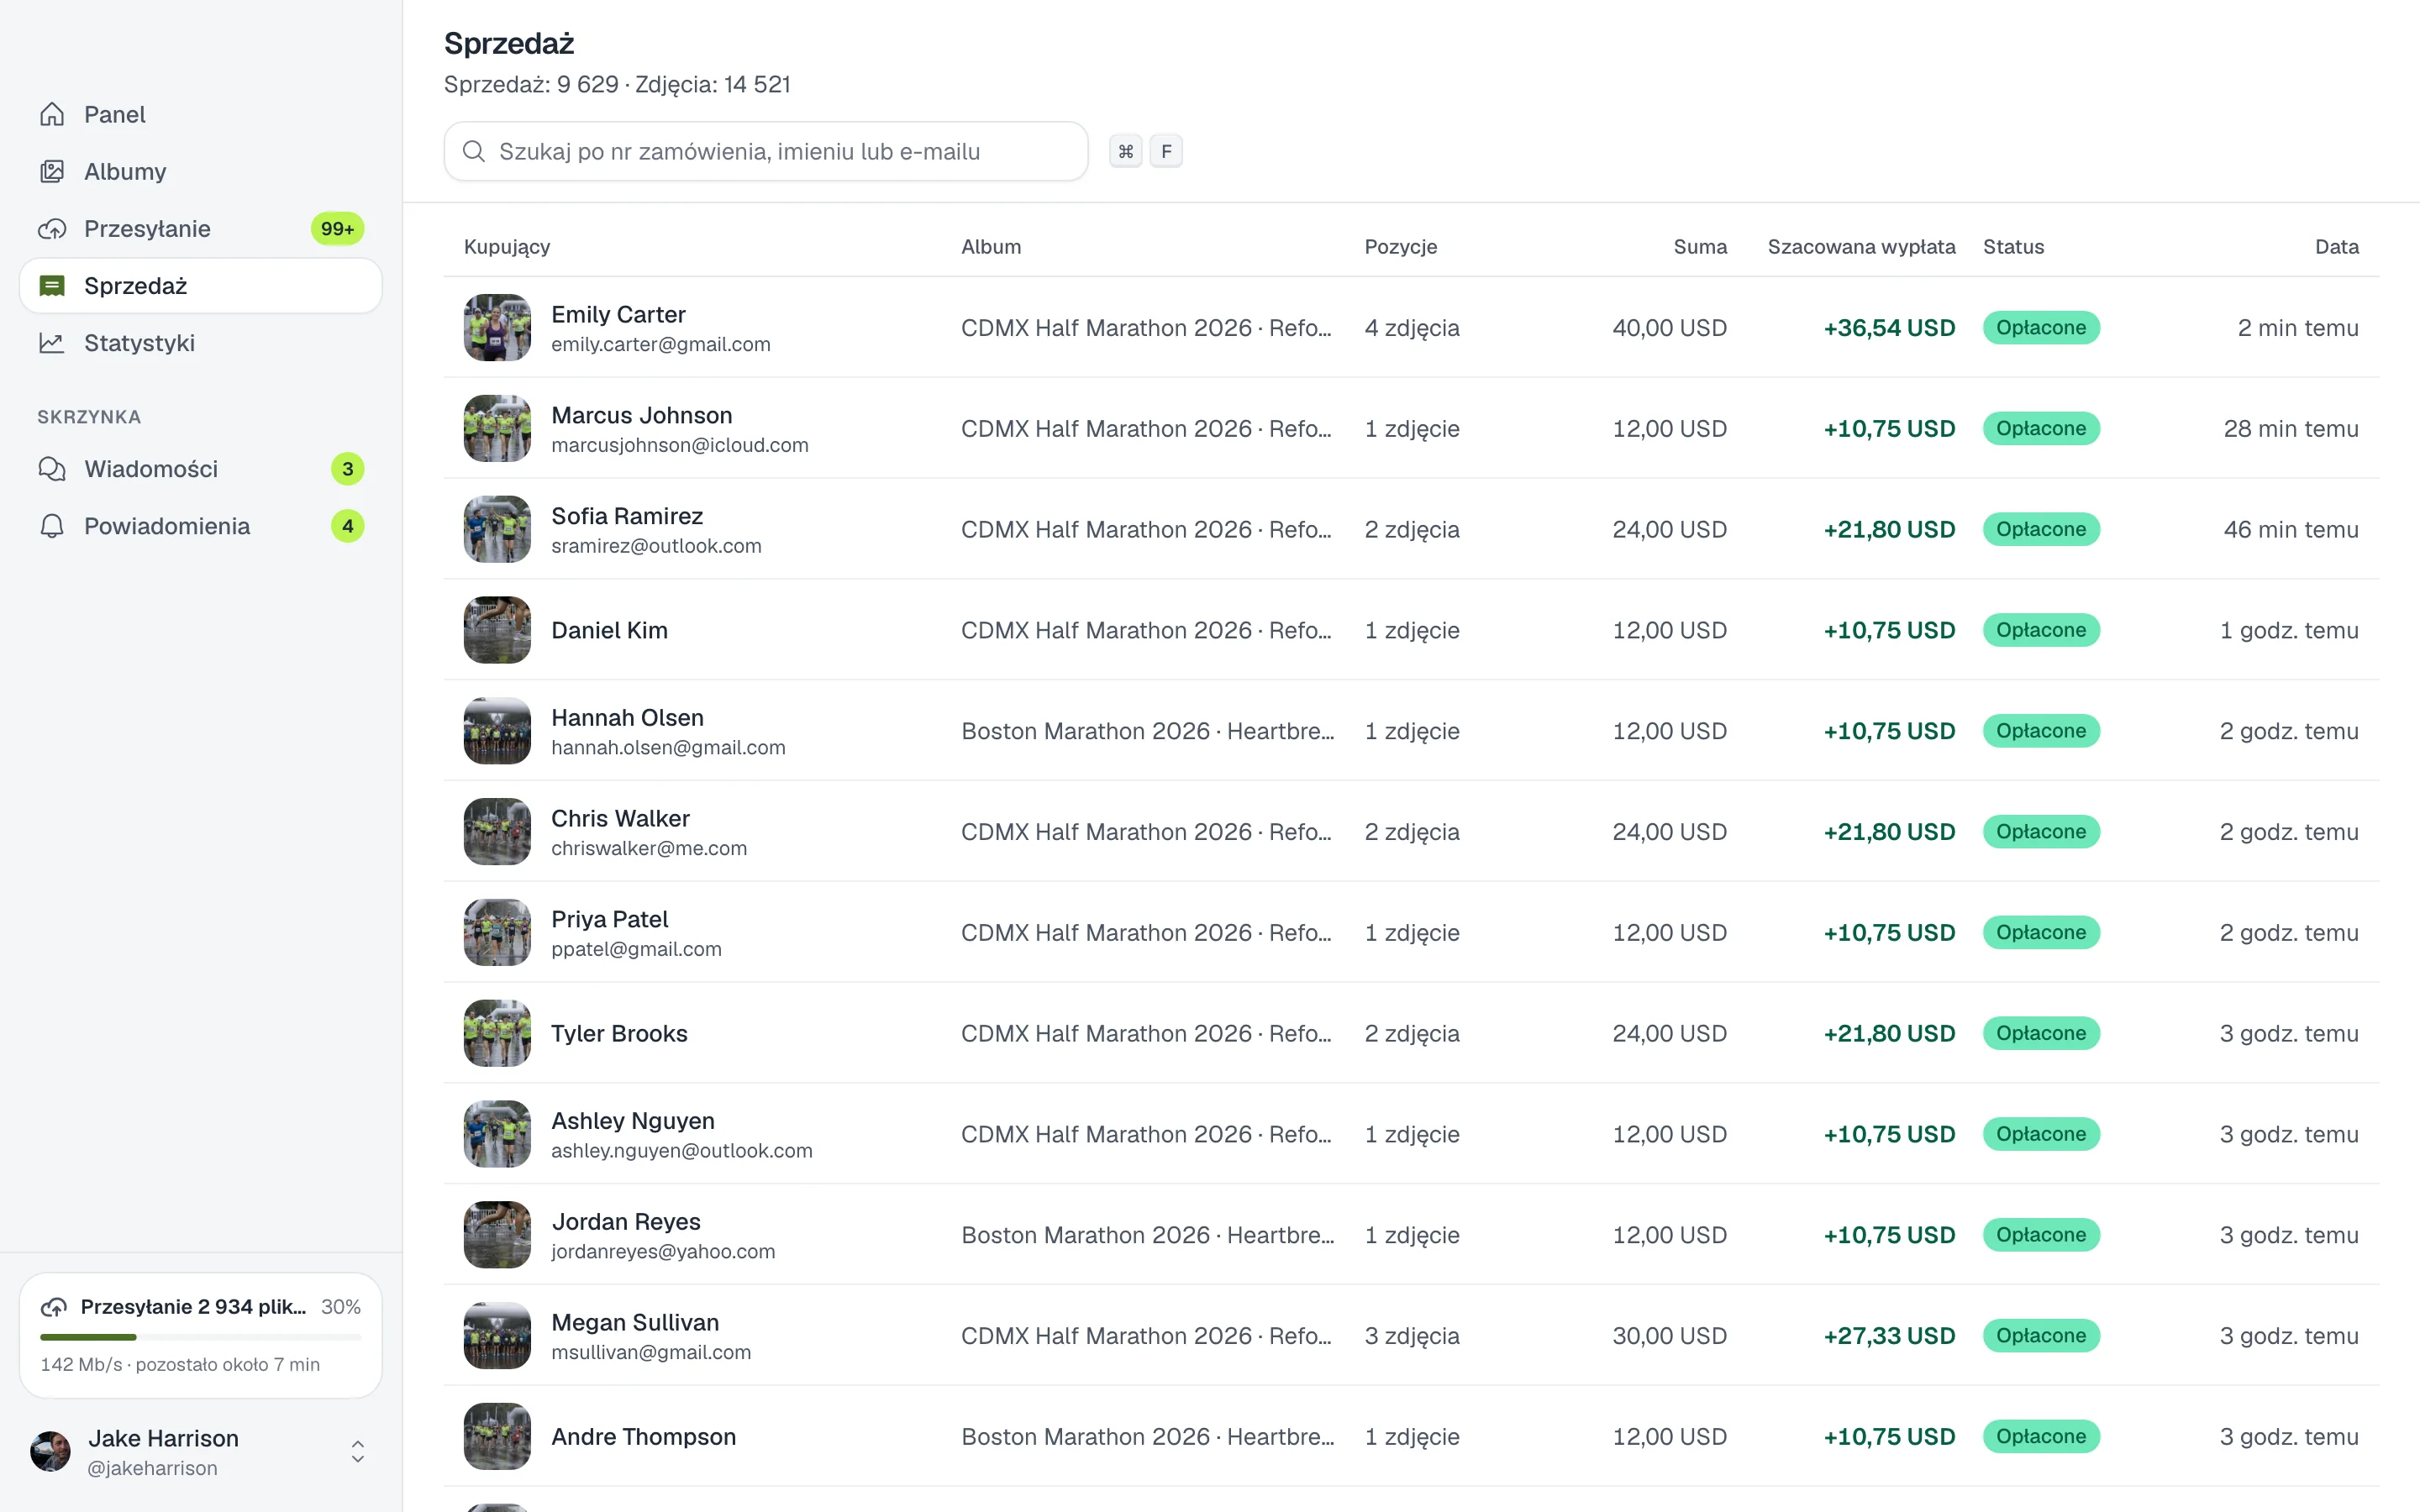Click the Statystyki chart icon
2420x1512 pixels.
[52, 343]
